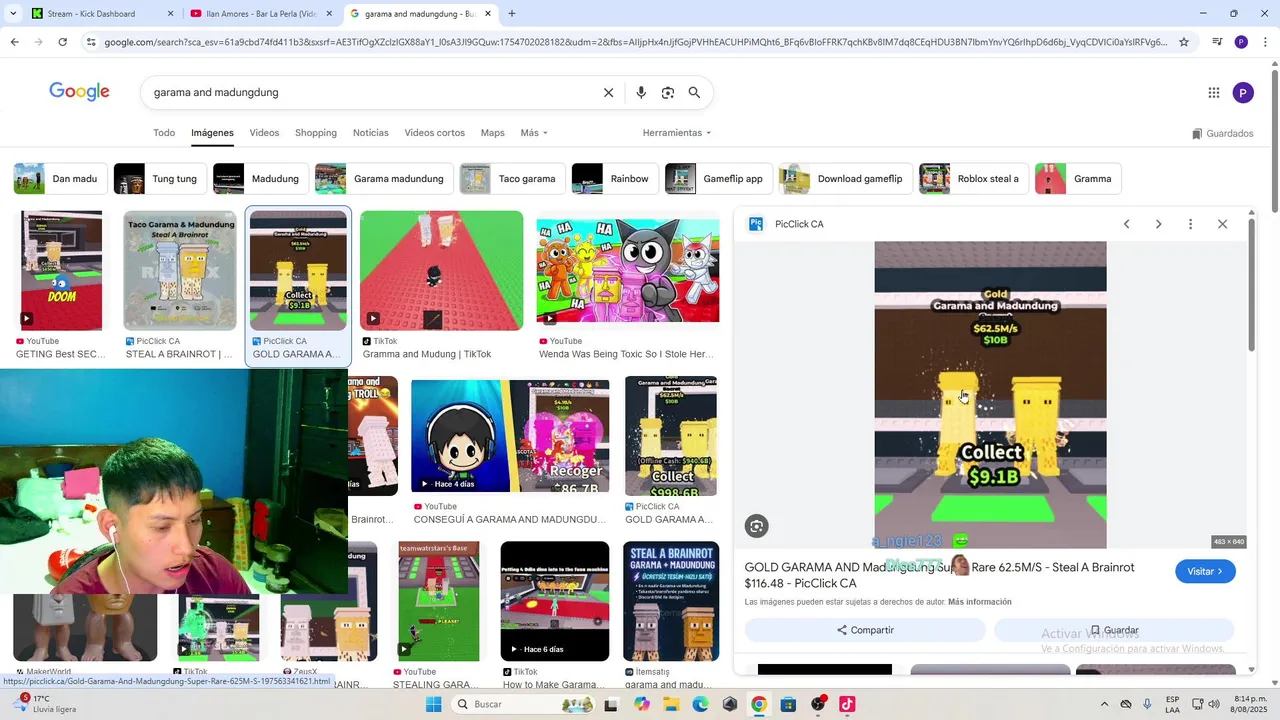Open Gramma and Mudung TikTok thumbnail
The image size is (1280, 720).
[441, 270]
